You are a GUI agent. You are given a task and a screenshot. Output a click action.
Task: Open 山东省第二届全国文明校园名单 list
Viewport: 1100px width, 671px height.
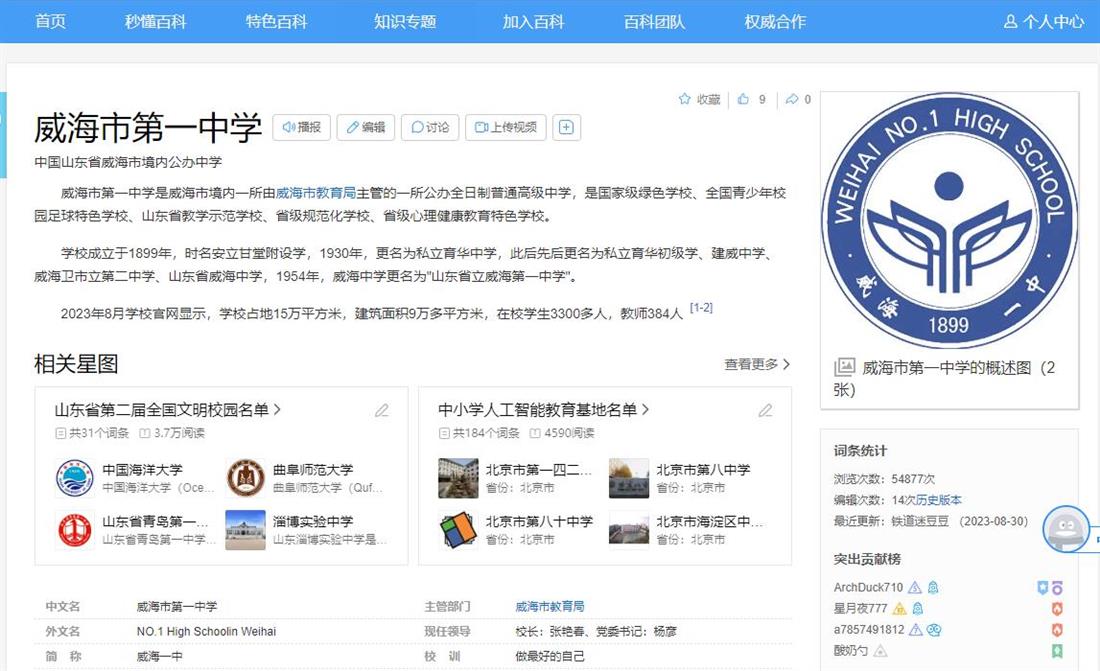(x=168, y=410)
